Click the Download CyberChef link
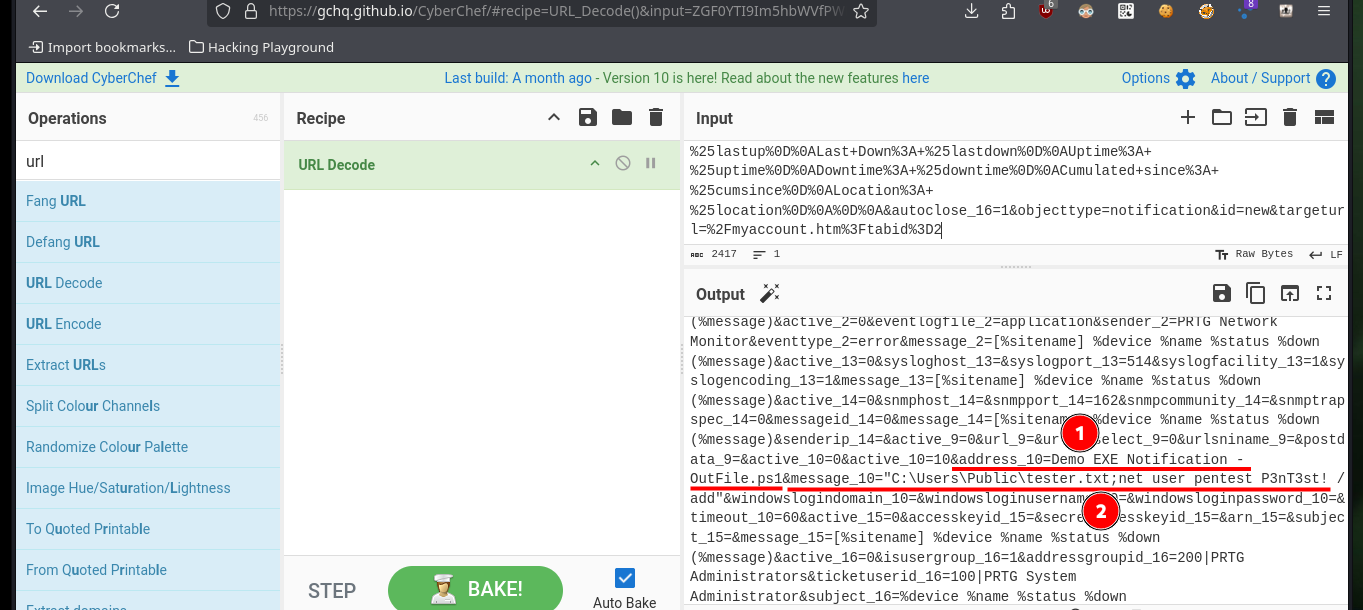The height and width of the screenshot is (610, 1363). click(x=103, y=78)
